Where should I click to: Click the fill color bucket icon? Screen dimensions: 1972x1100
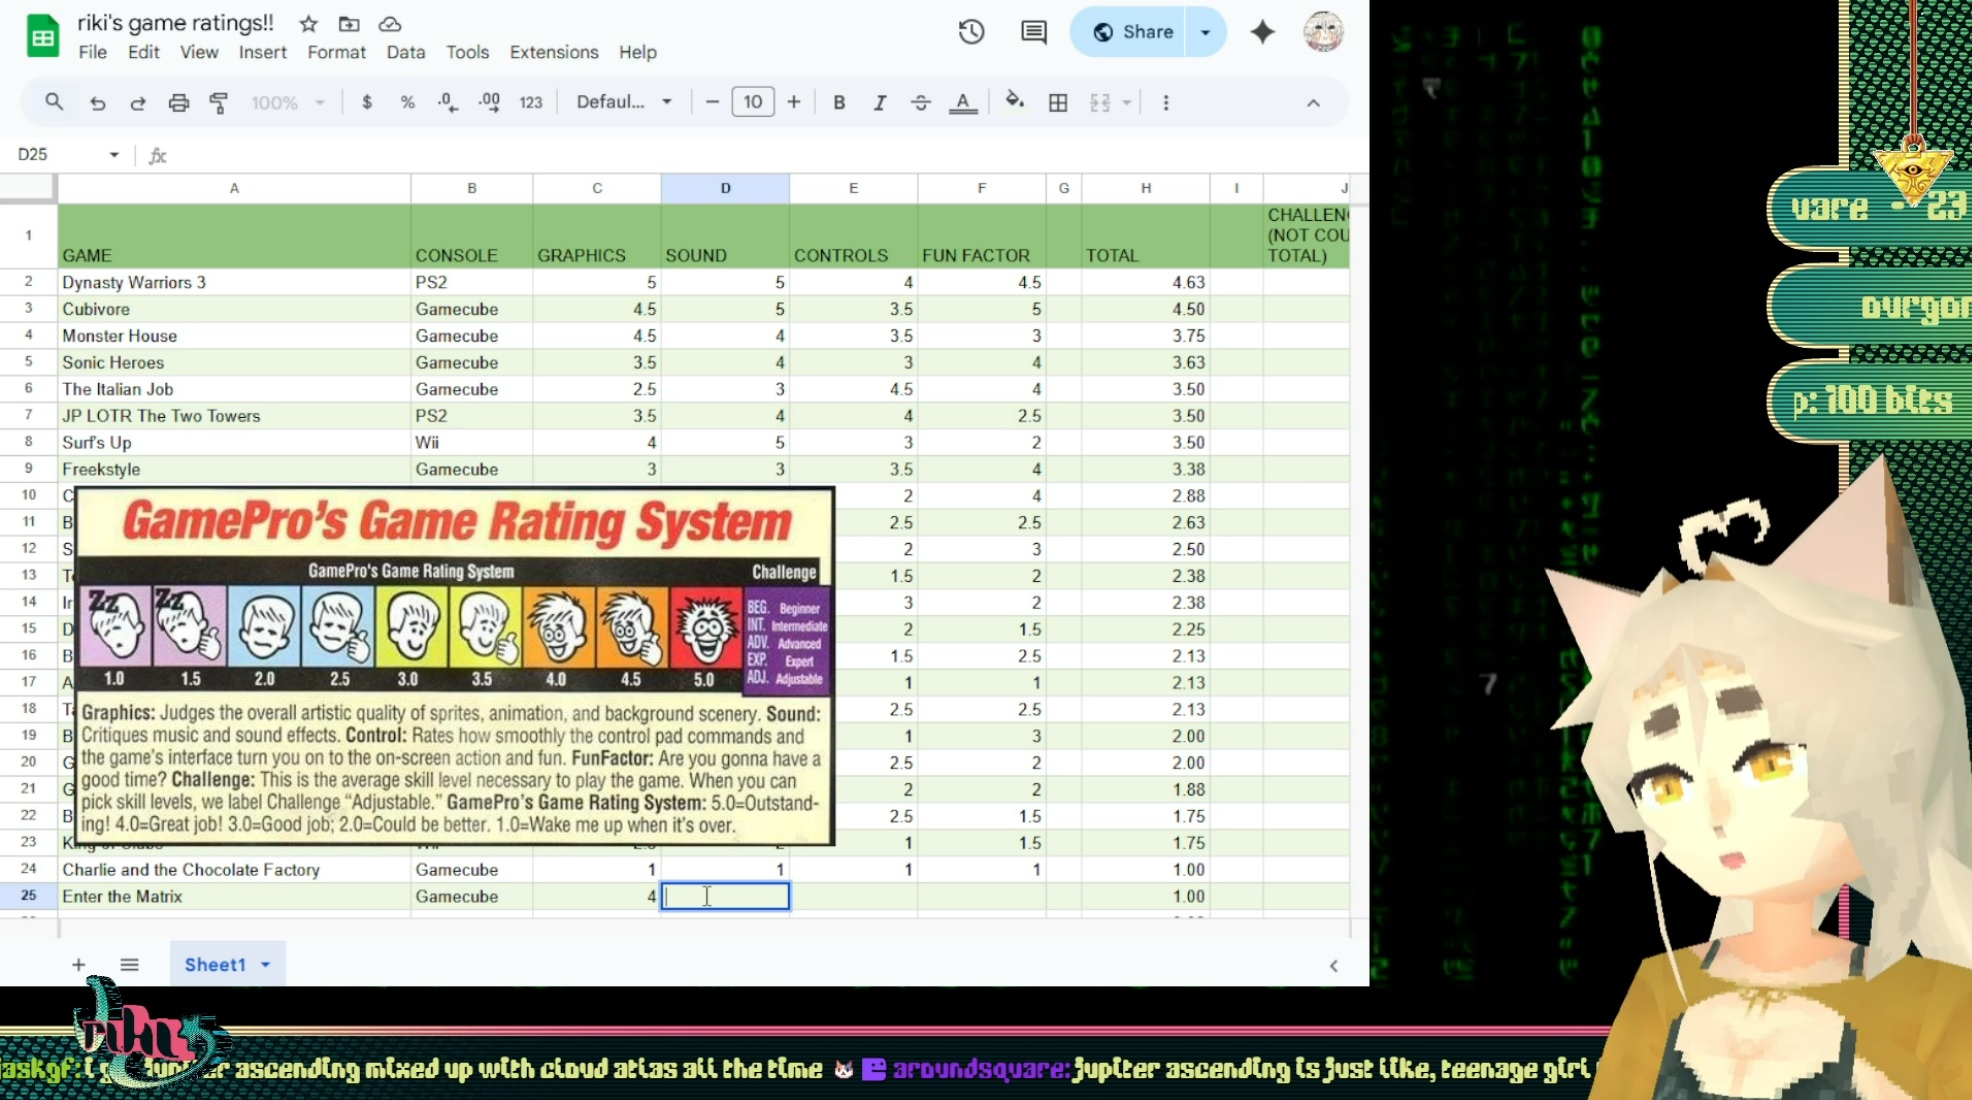[x=1014, y=102]
